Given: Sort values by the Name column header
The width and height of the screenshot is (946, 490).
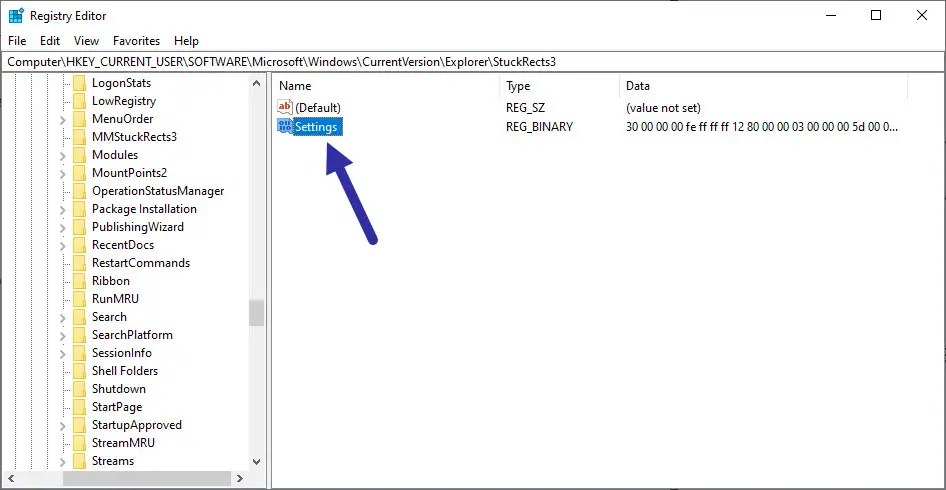Looking at the screenshot, I should click(386, 86).
